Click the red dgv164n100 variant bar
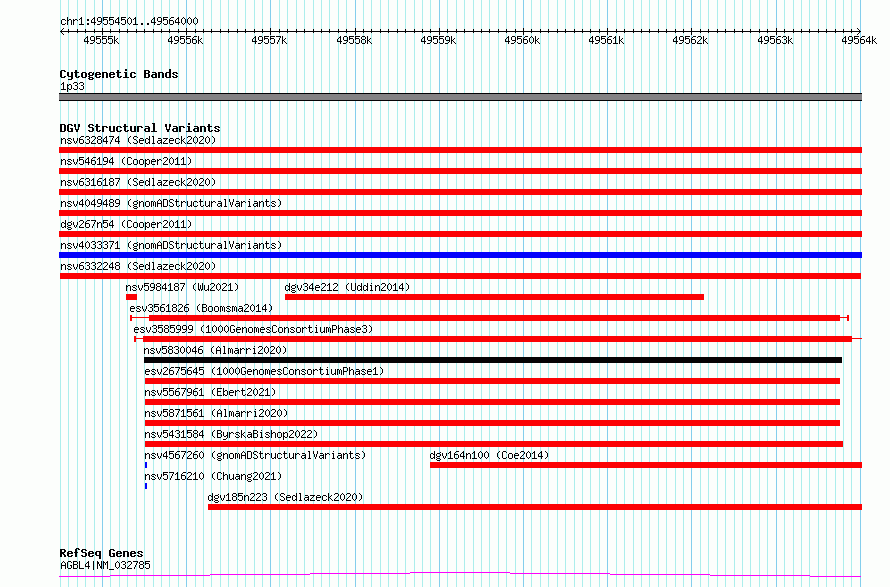This screenshot has height=587, width=890. pyautogui.click(x=646, y=465)
